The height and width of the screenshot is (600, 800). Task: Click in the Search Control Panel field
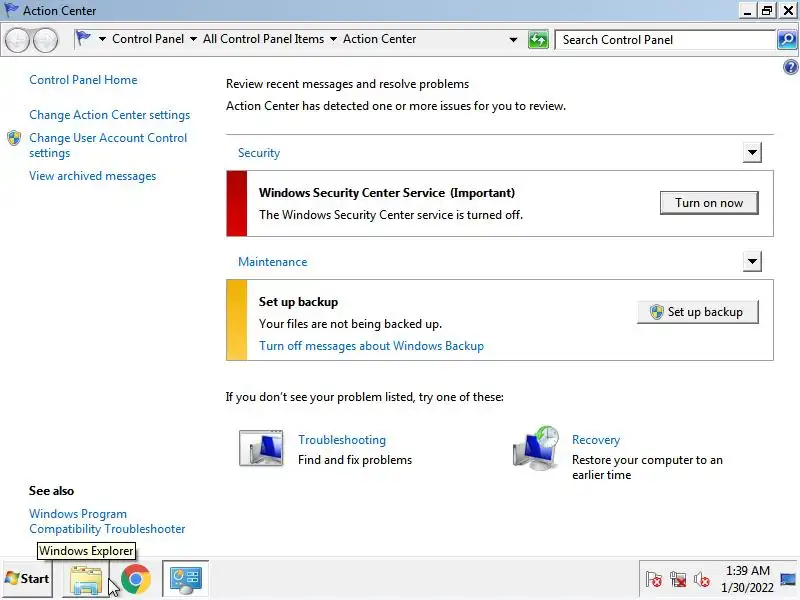tap(665, 40)
